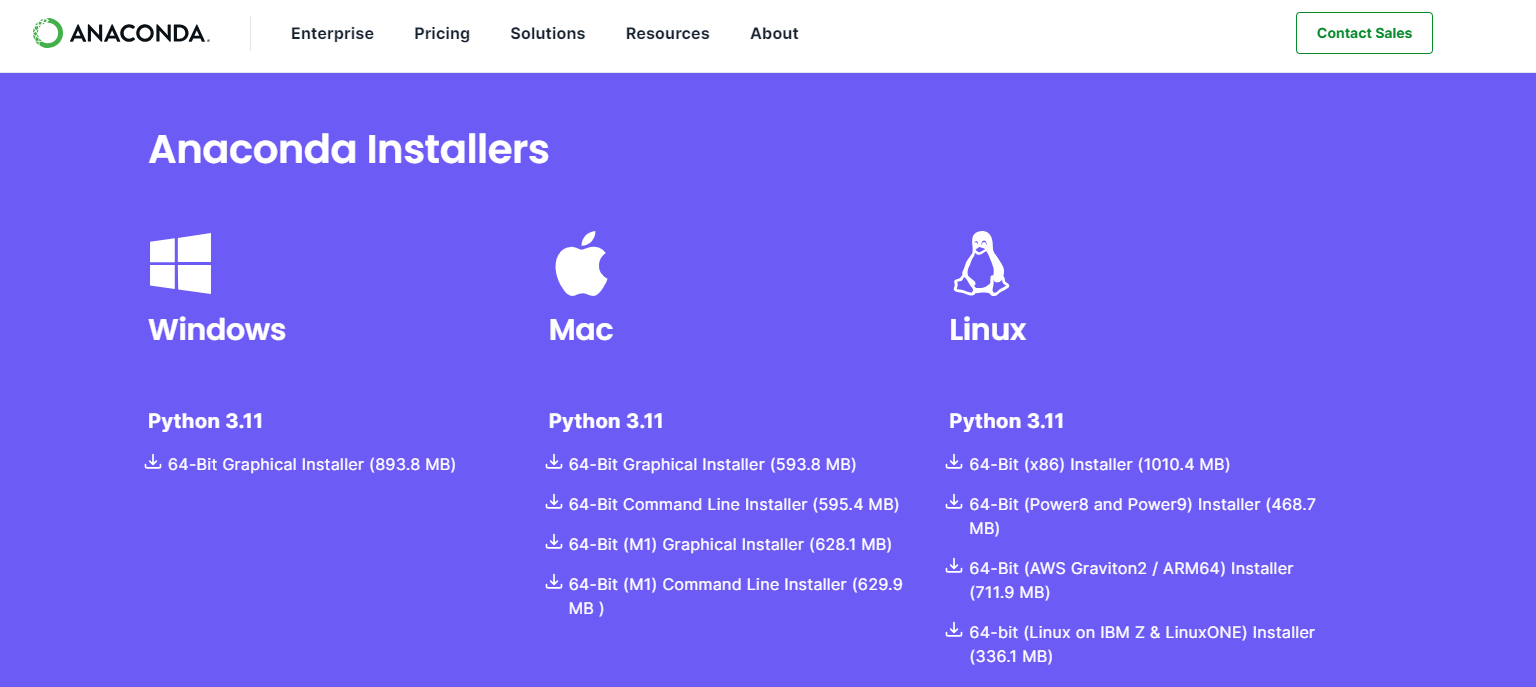This screenshot has width=1536, height=687.
Task: Click Python 3.11 label under Linux
Action: 1006,421
